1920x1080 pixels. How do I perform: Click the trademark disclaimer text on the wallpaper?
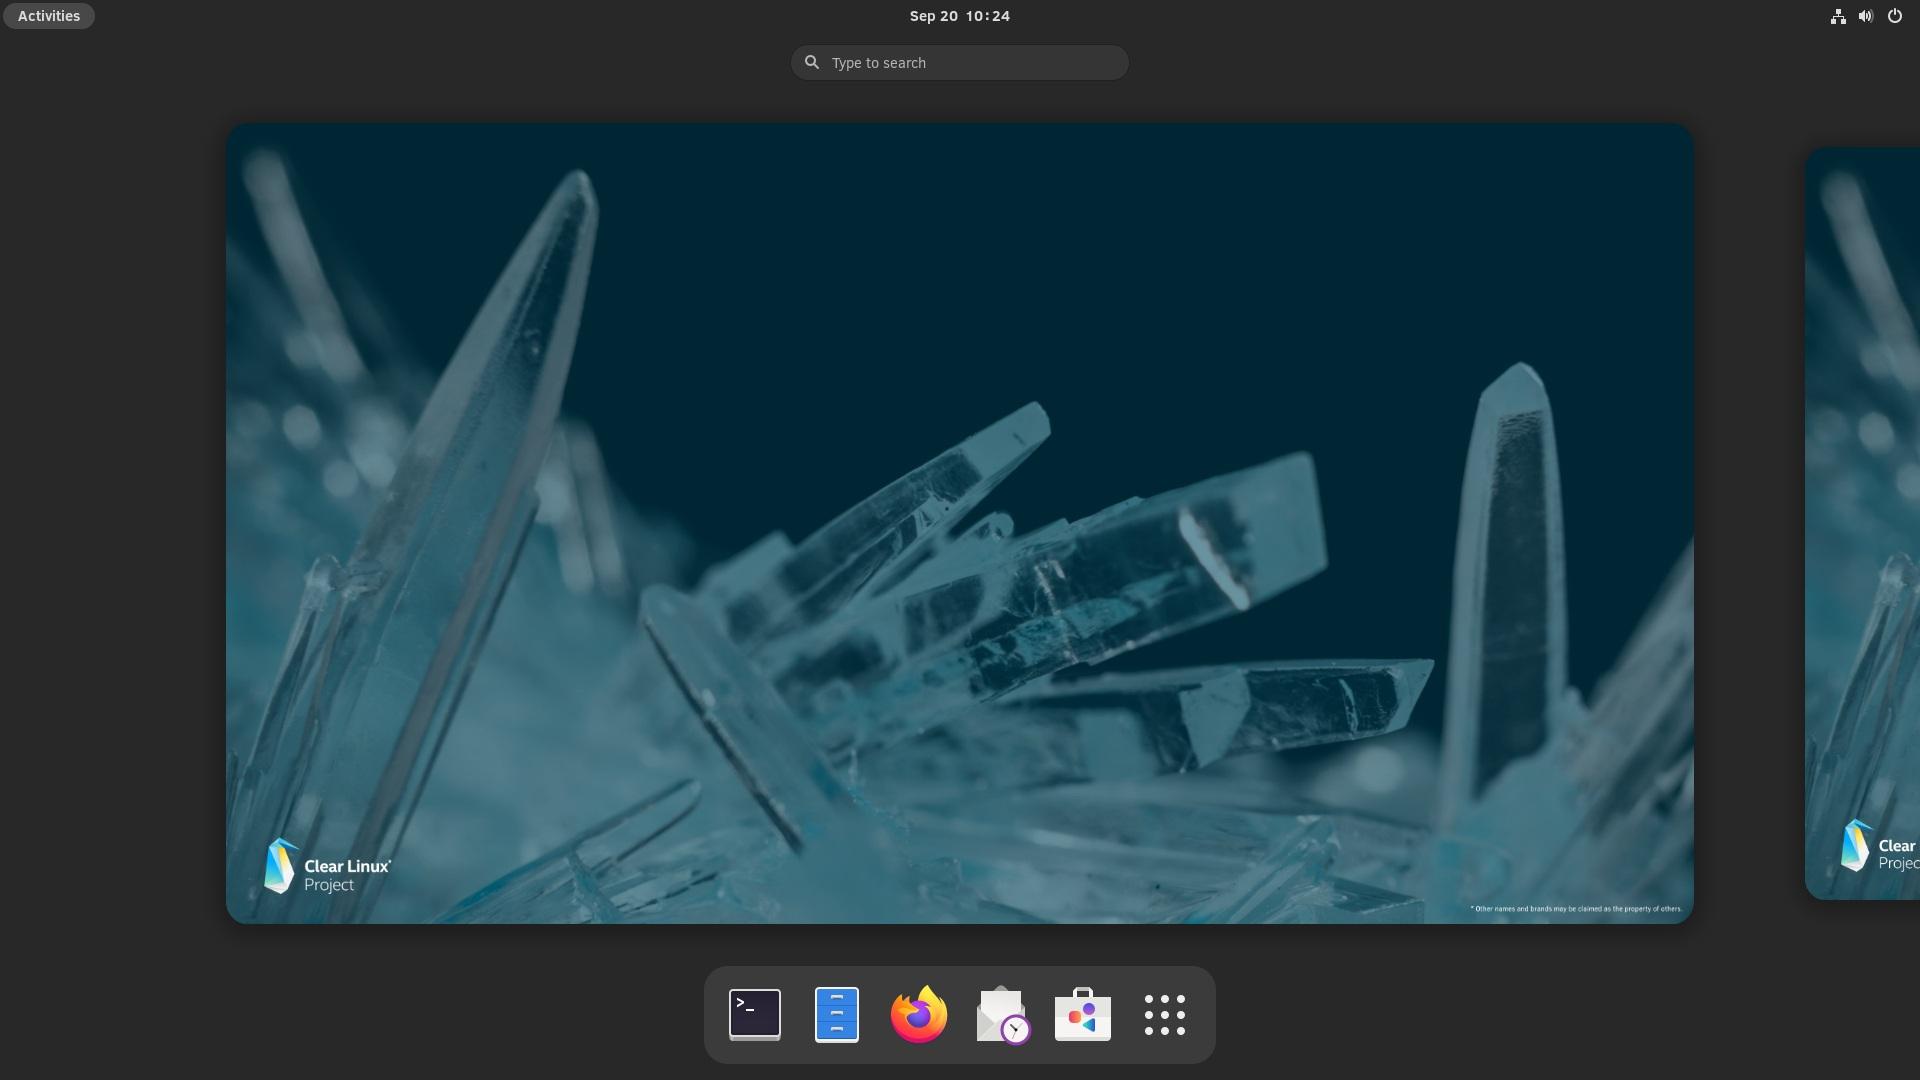click(1574, 910)
